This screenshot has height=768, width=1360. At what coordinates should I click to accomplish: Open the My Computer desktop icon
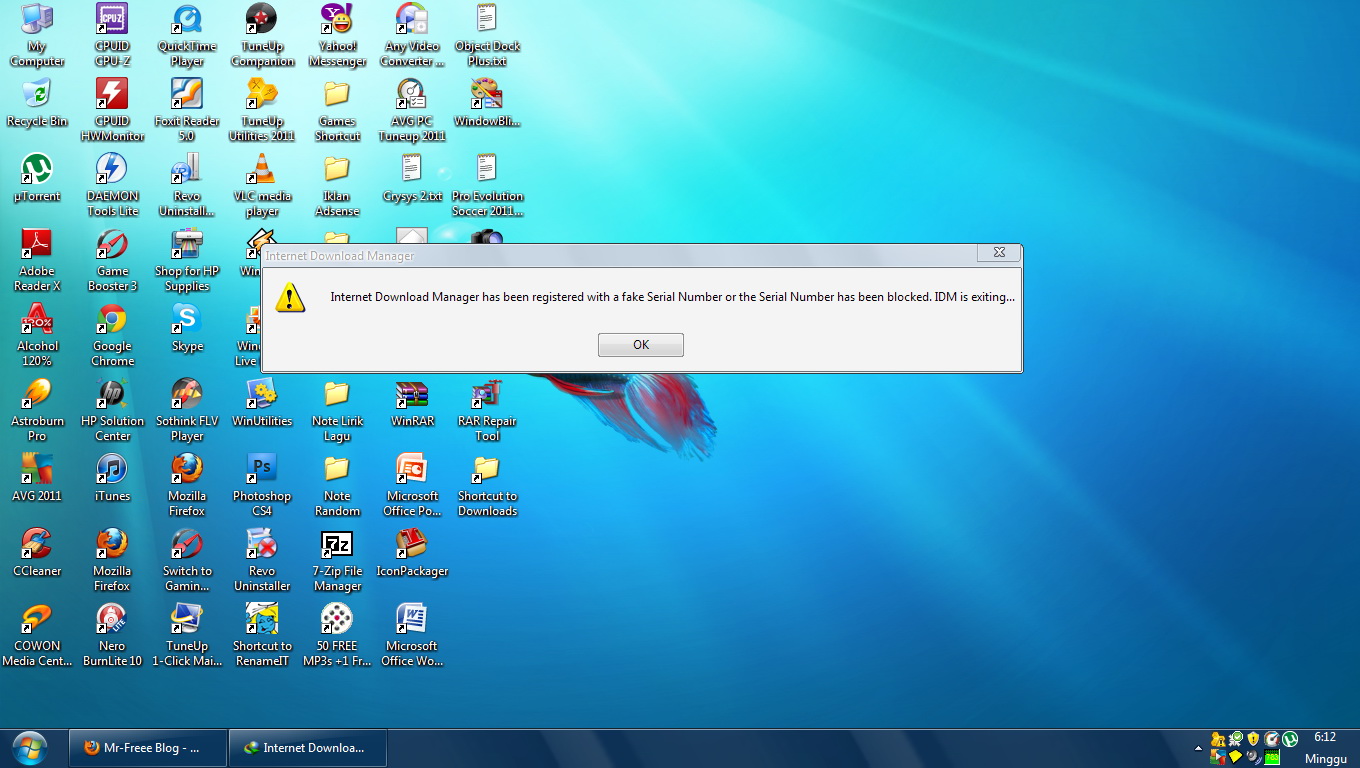(37, 35)
